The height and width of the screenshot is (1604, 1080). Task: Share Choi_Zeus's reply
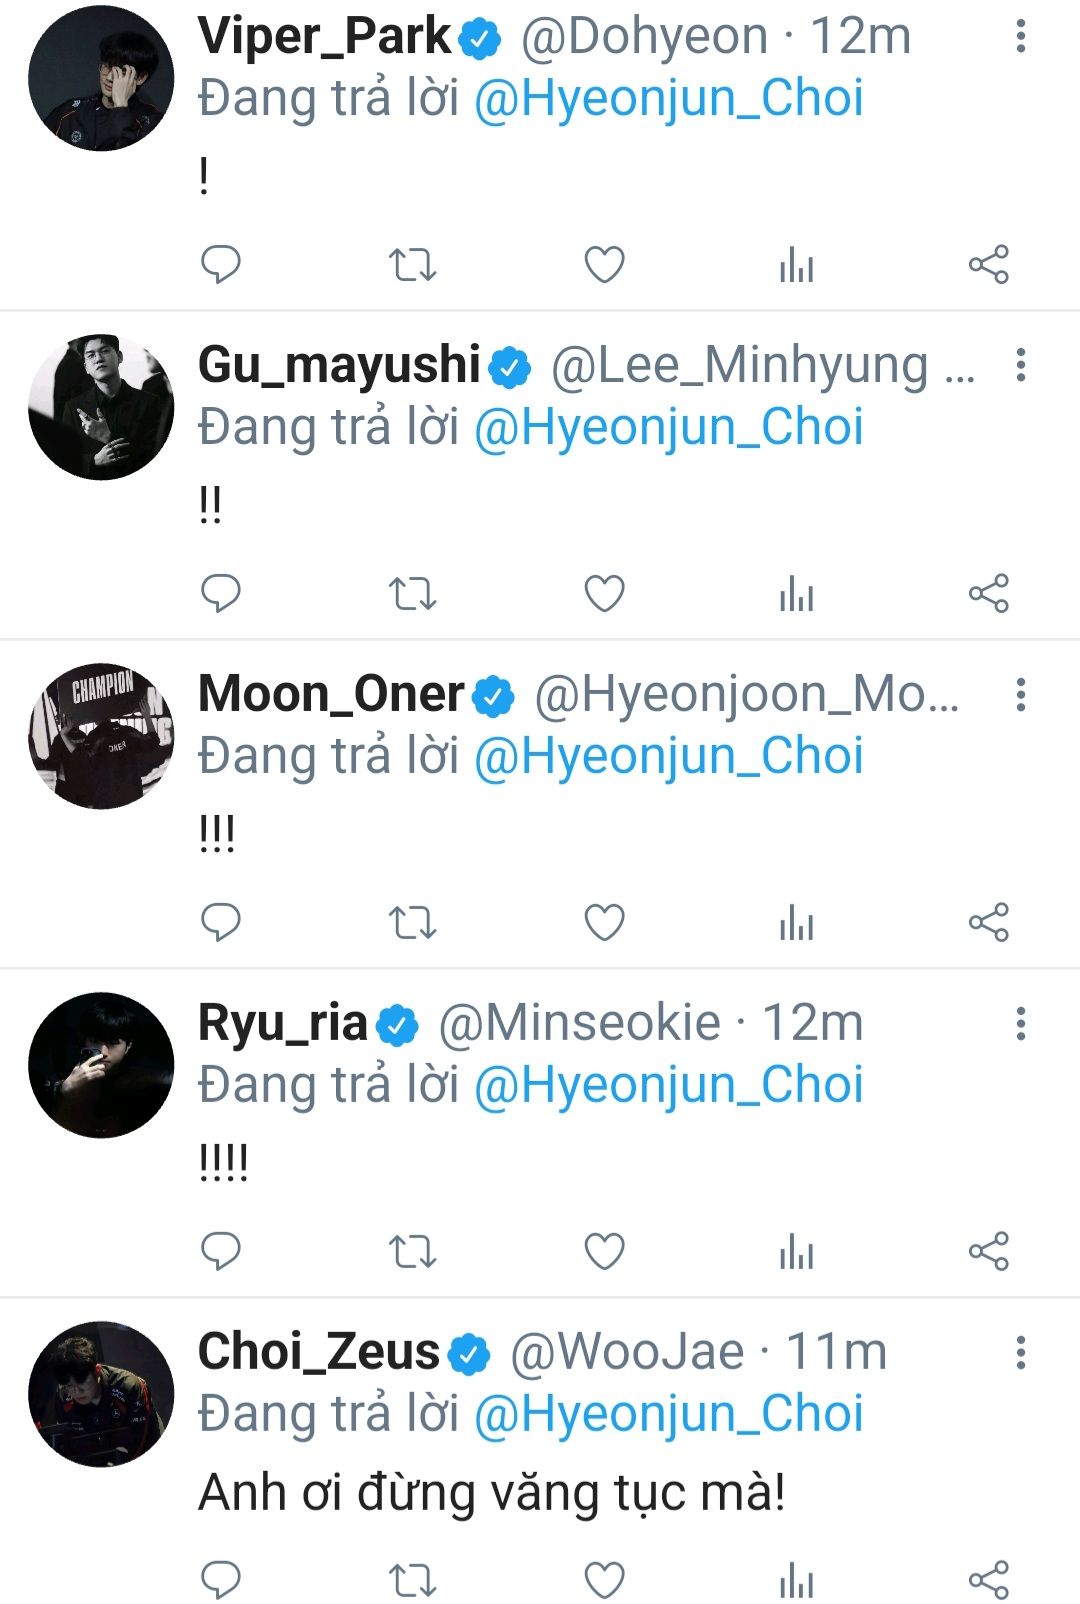(988, 1580)
